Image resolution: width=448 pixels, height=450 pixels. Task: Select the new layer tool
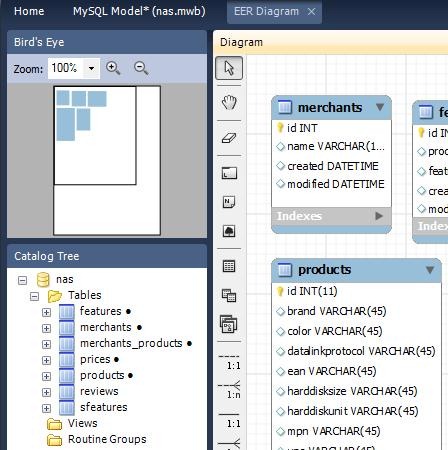coord(229,173)
